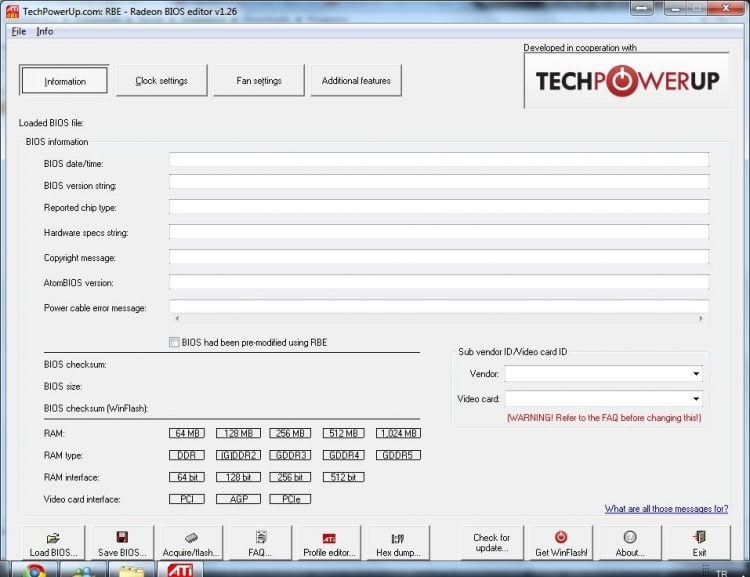Click the RBE title bar application icon
750x577 pixels.
(12, 11)
